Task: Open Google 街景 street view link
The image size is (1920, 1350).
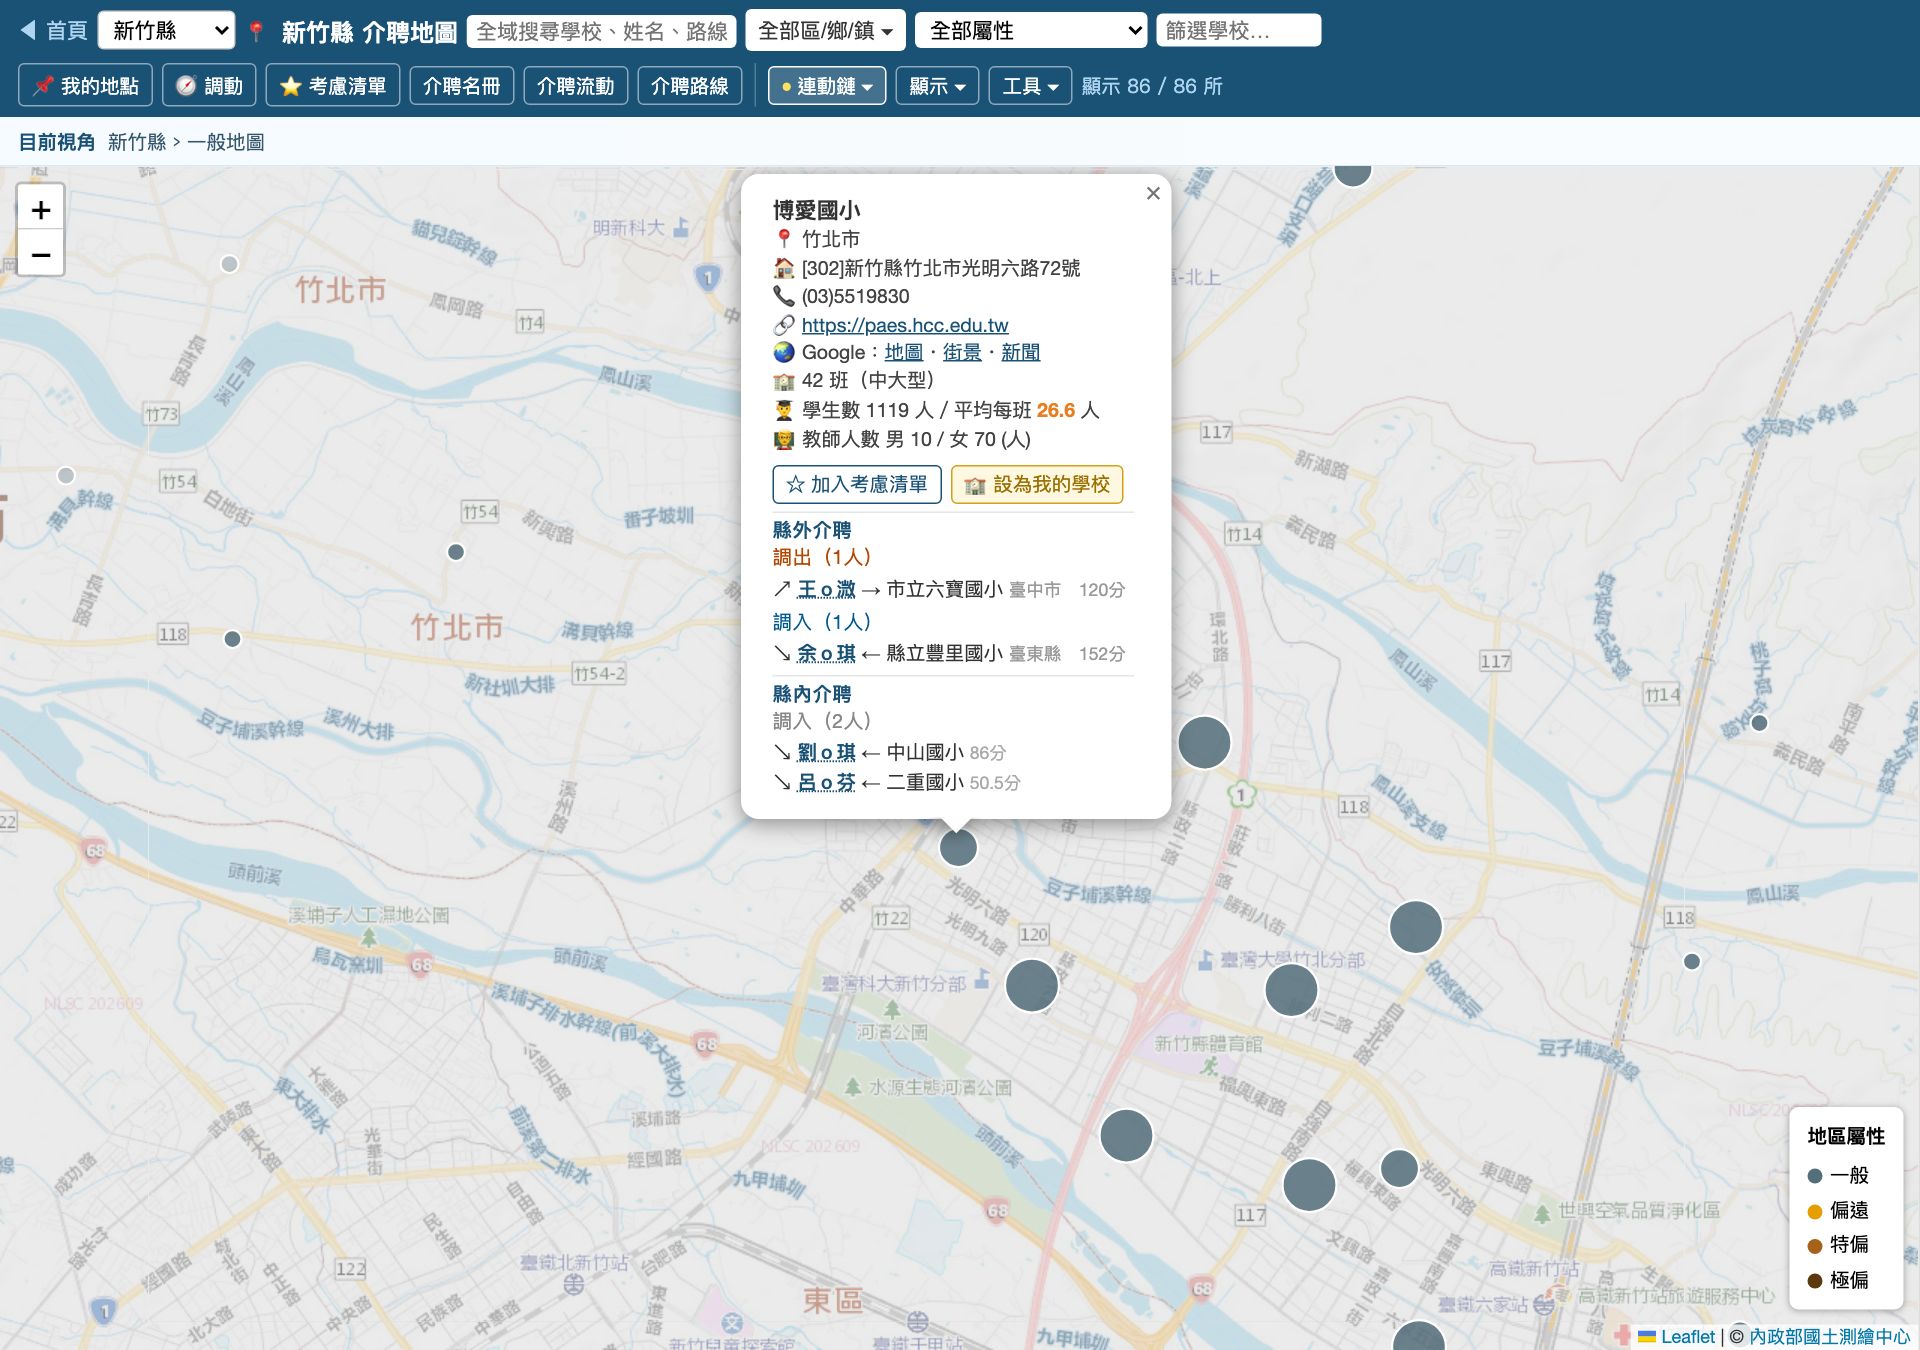Action: [x=962, y=352]
